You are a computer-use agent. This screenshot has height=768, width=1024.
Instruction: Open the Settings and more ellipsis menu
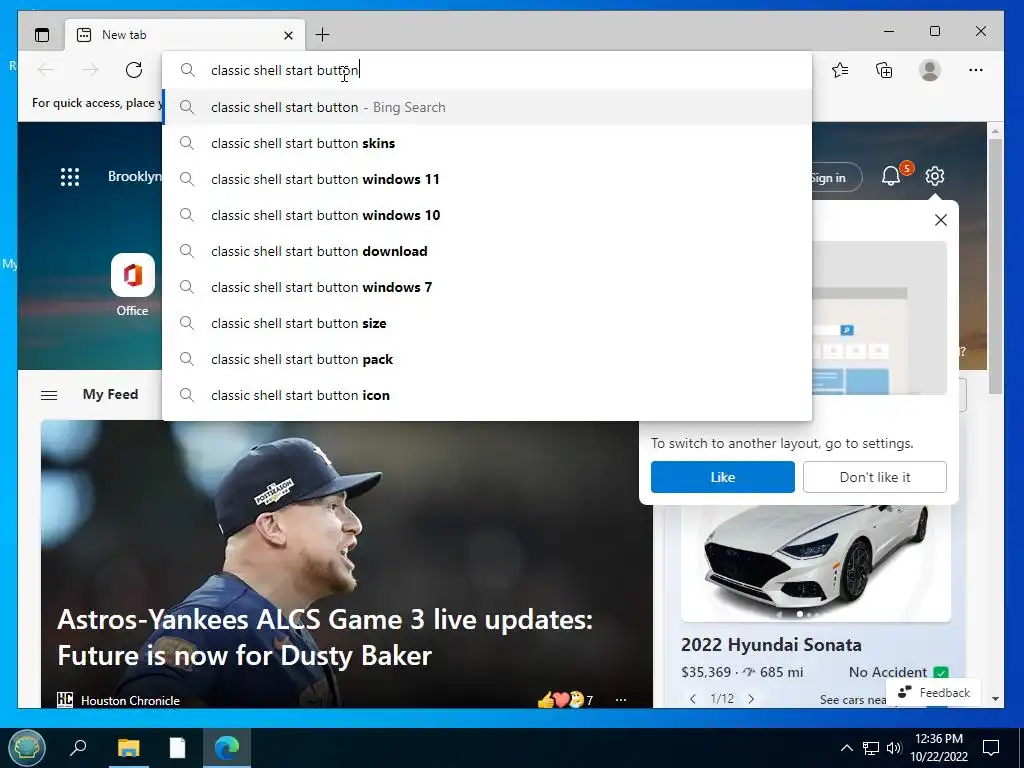coord(976,70)
